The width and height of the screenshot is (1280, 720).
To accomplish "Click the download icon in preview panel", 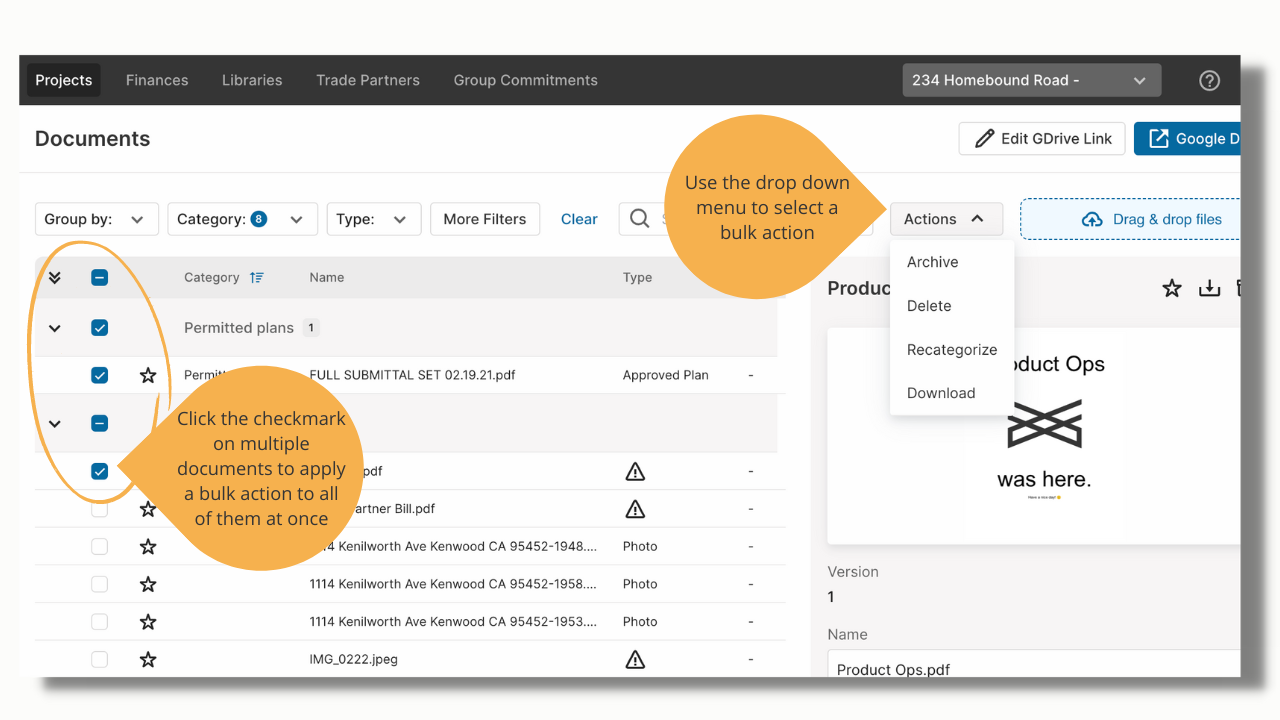I will click(1210, 288).
